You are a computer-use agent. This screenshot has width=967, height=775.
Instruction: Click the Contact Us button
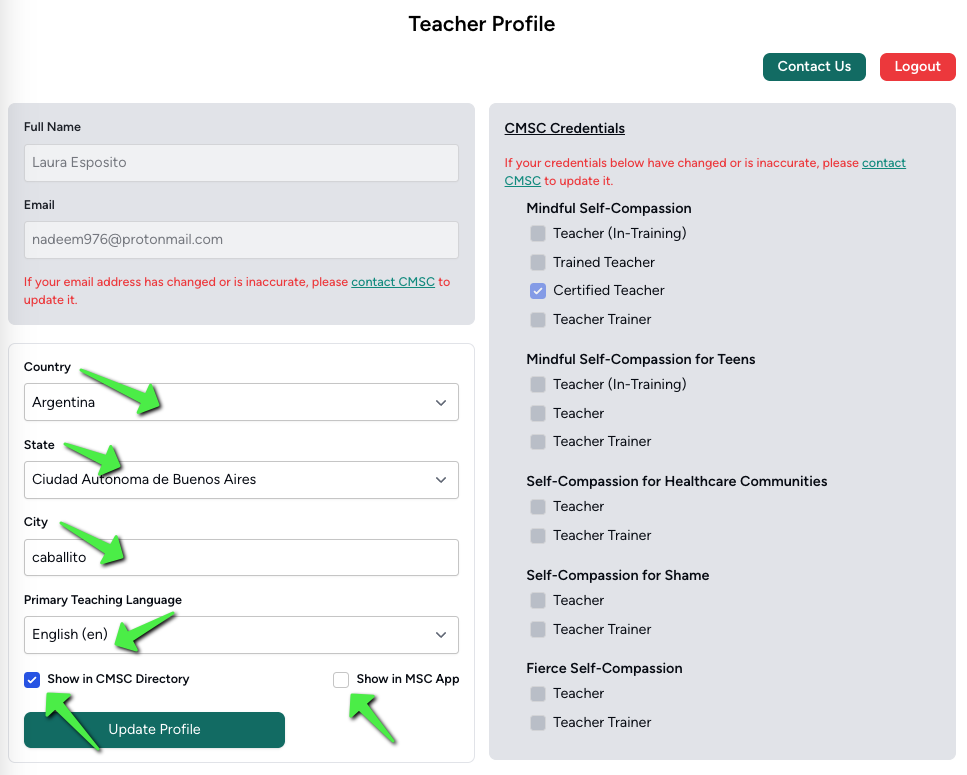(x=814, y=67)
